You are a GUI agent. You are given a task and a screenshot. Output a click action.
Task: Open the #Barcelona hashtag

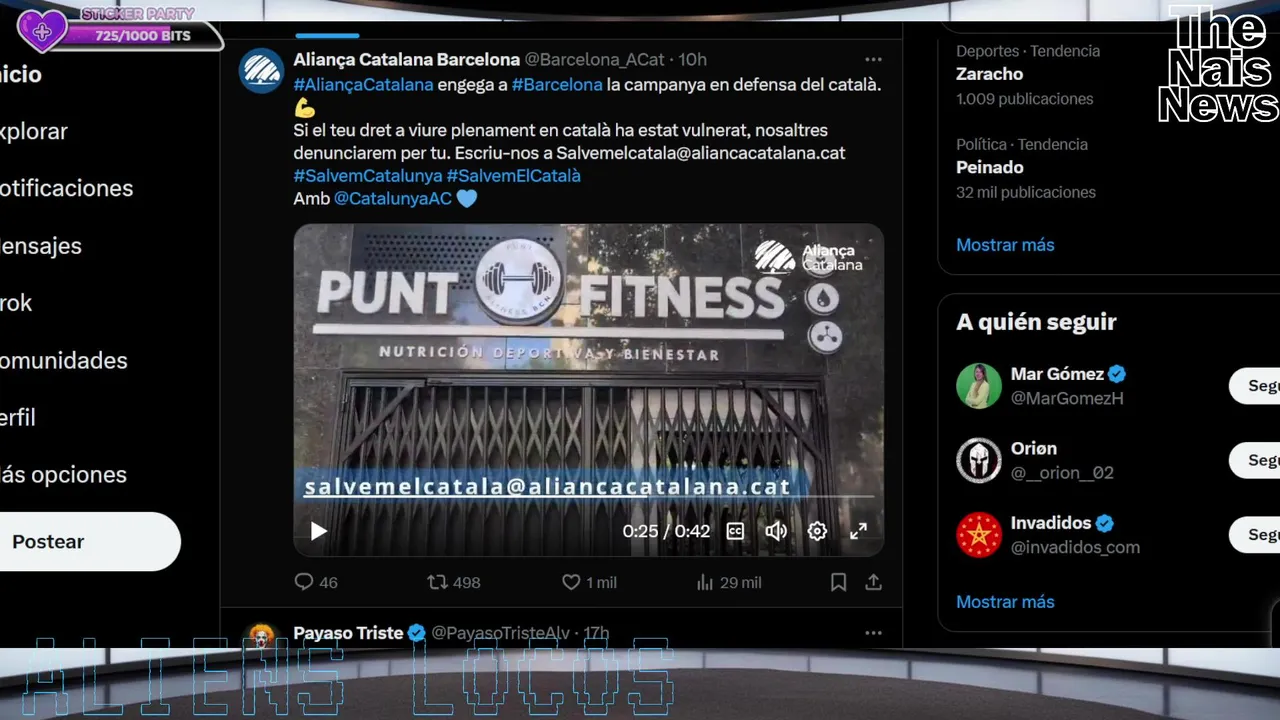[557, 85]
